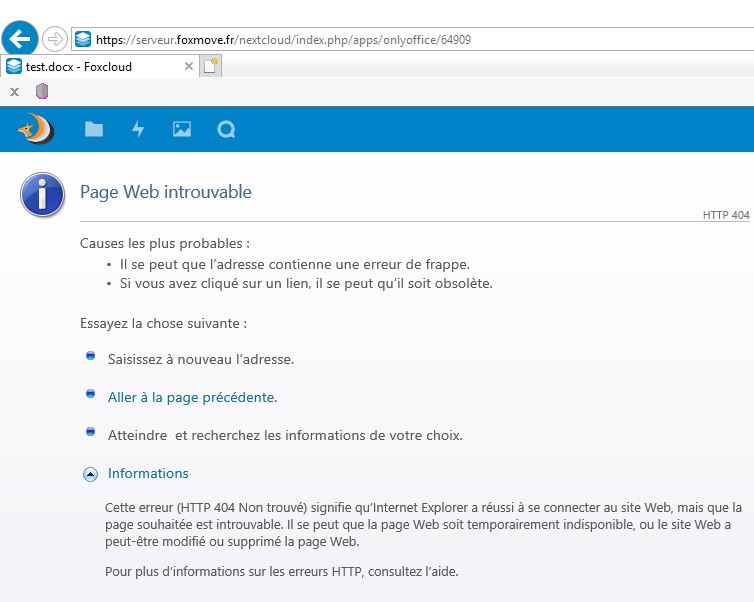Click the browser back arrow button
754x602 pixels.
tap(21, 39)
